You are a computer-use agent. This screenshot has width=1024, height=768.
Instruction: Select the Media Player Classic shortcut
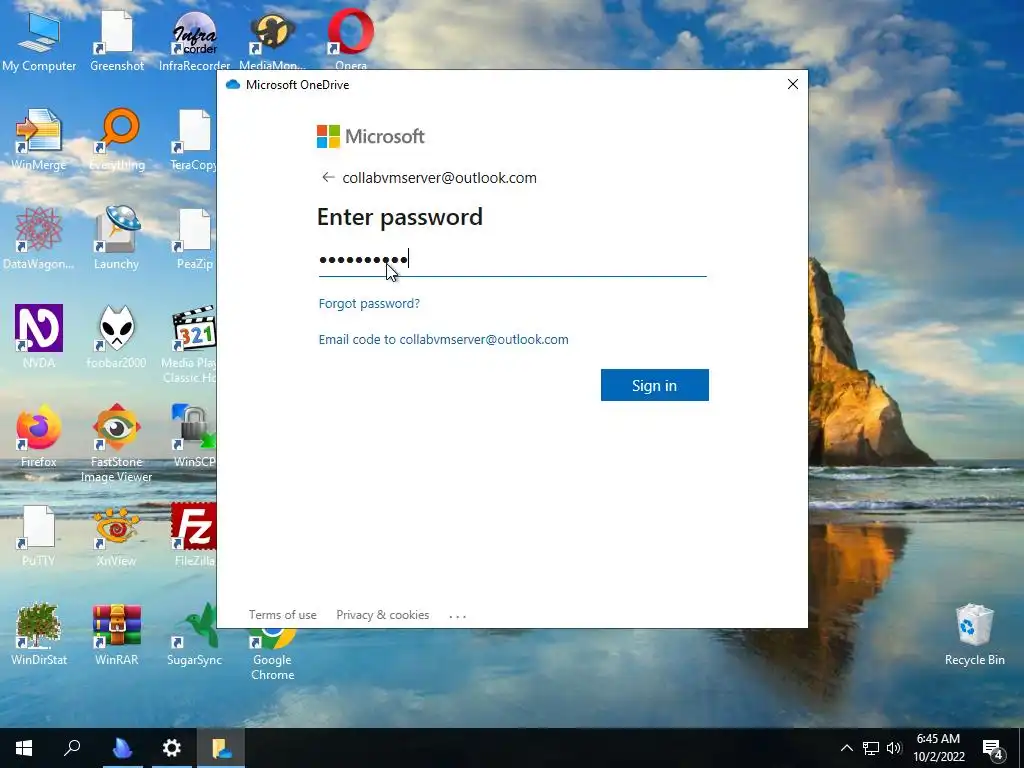tap(189, 345)
